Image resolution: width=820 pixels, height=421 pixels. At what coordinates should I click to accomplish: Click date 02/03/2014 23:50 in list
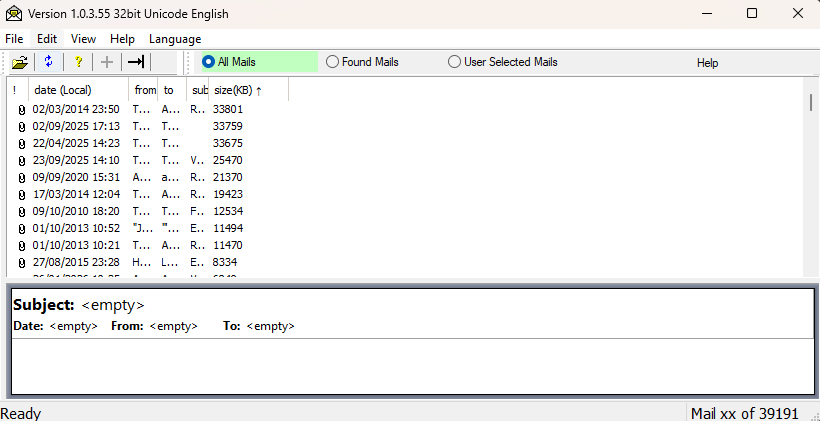coord(76,109)
